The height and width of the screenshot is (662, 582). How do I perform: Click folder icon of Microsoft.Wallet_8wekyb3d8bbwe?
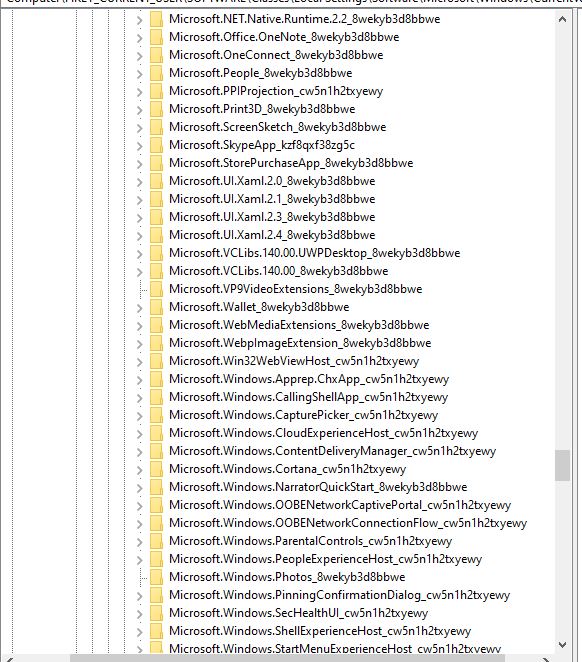[x=156, y=307]
